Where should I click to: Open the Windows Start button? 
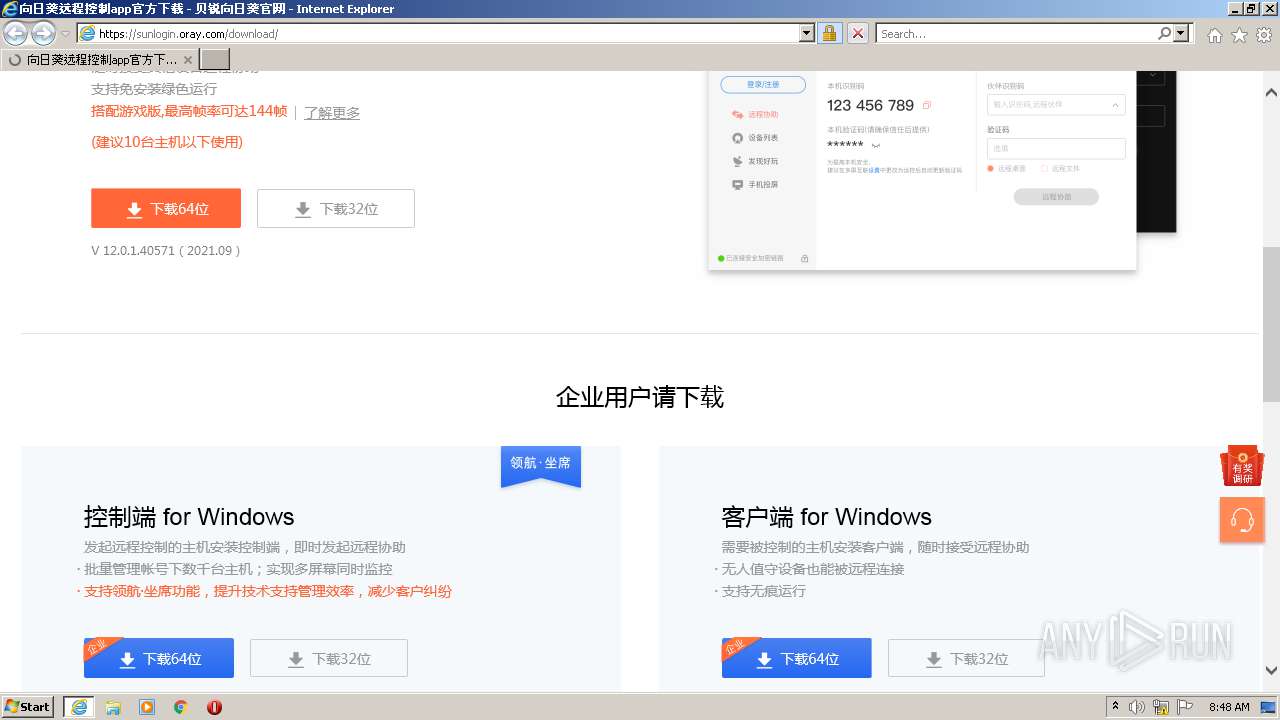(28, 707)
